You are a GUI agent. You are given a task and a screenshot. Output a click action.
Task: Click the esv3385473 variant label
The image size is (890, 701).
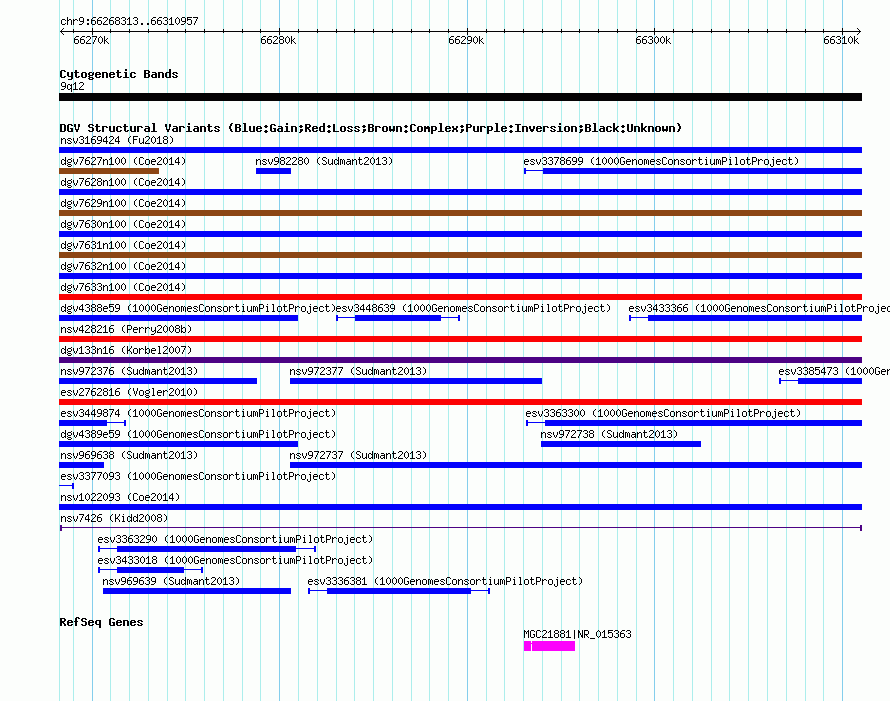coord(834,371)
